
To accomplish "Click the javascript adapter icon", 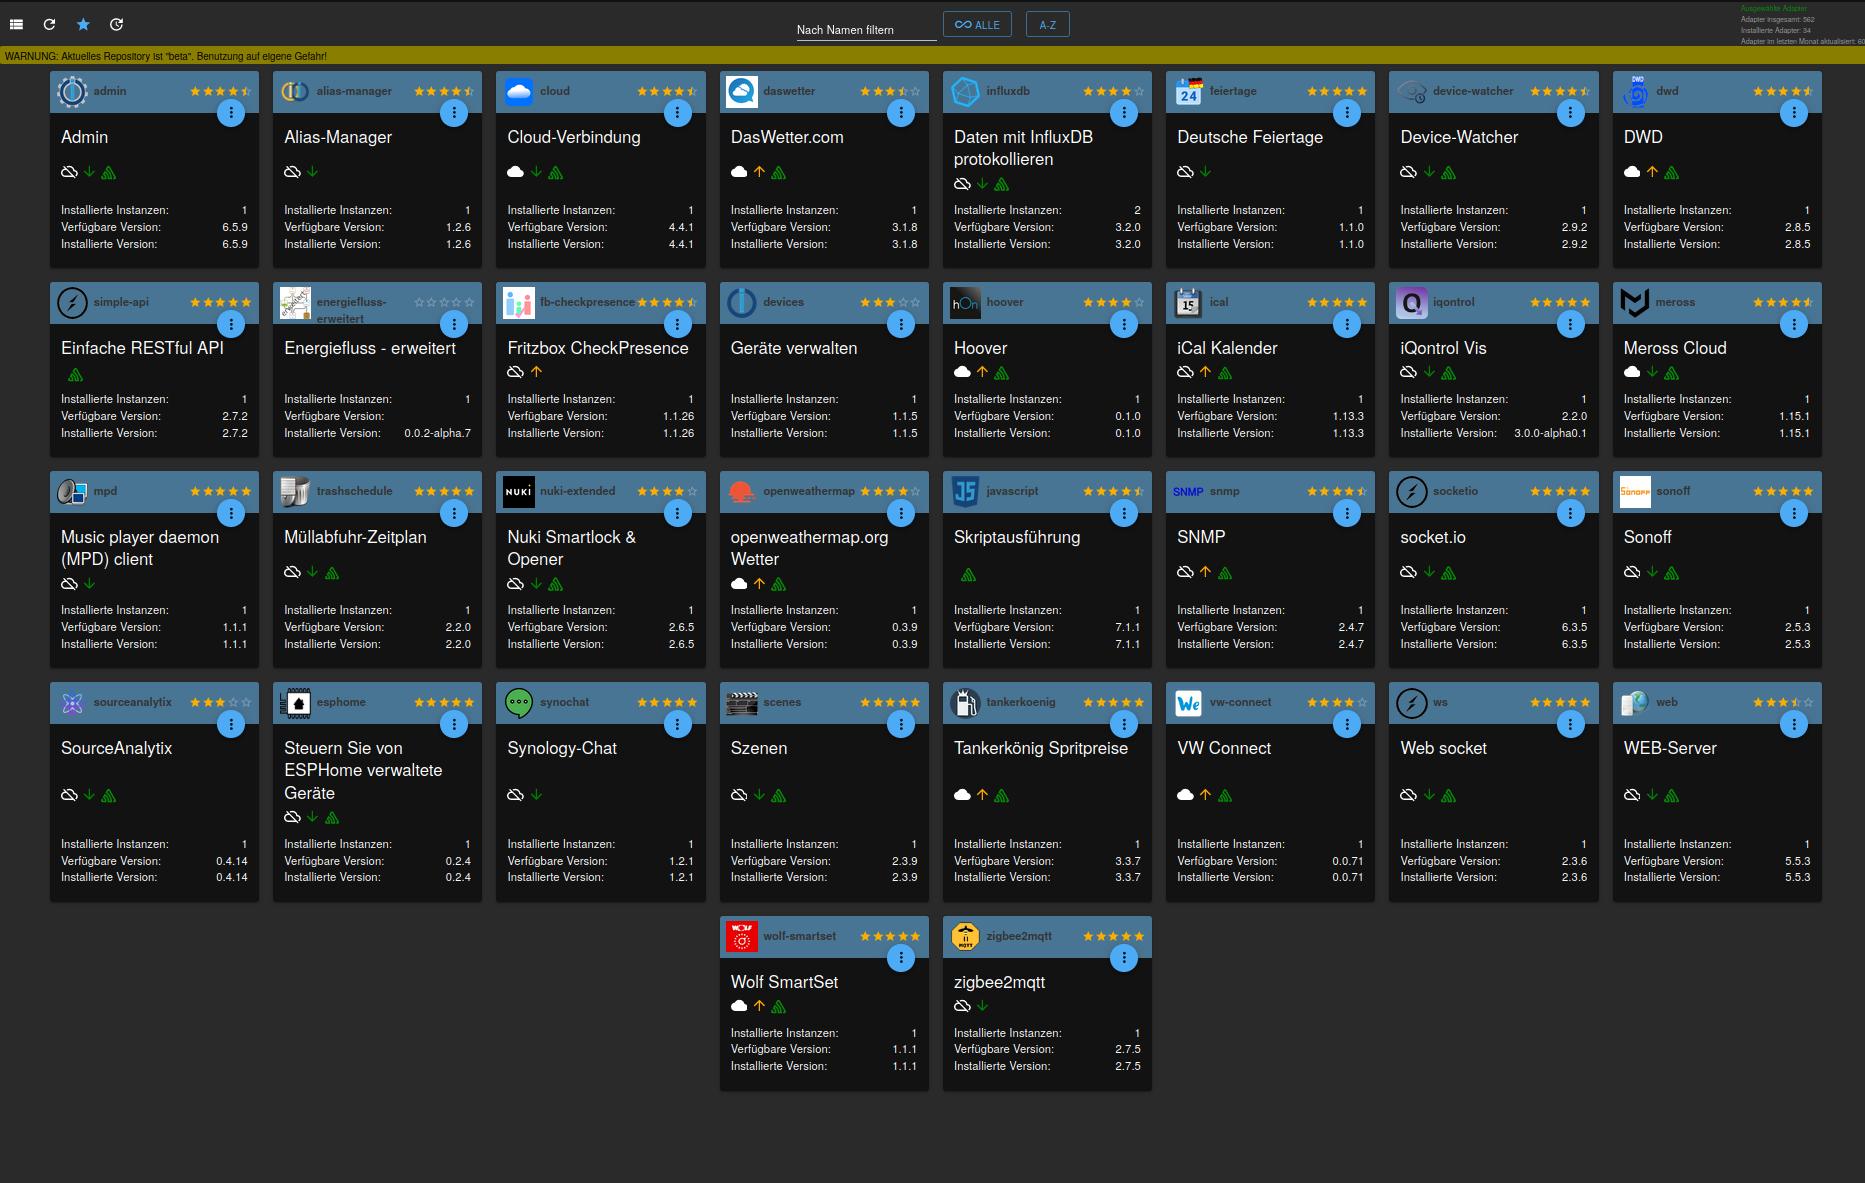I will click(x=965, y=491).
